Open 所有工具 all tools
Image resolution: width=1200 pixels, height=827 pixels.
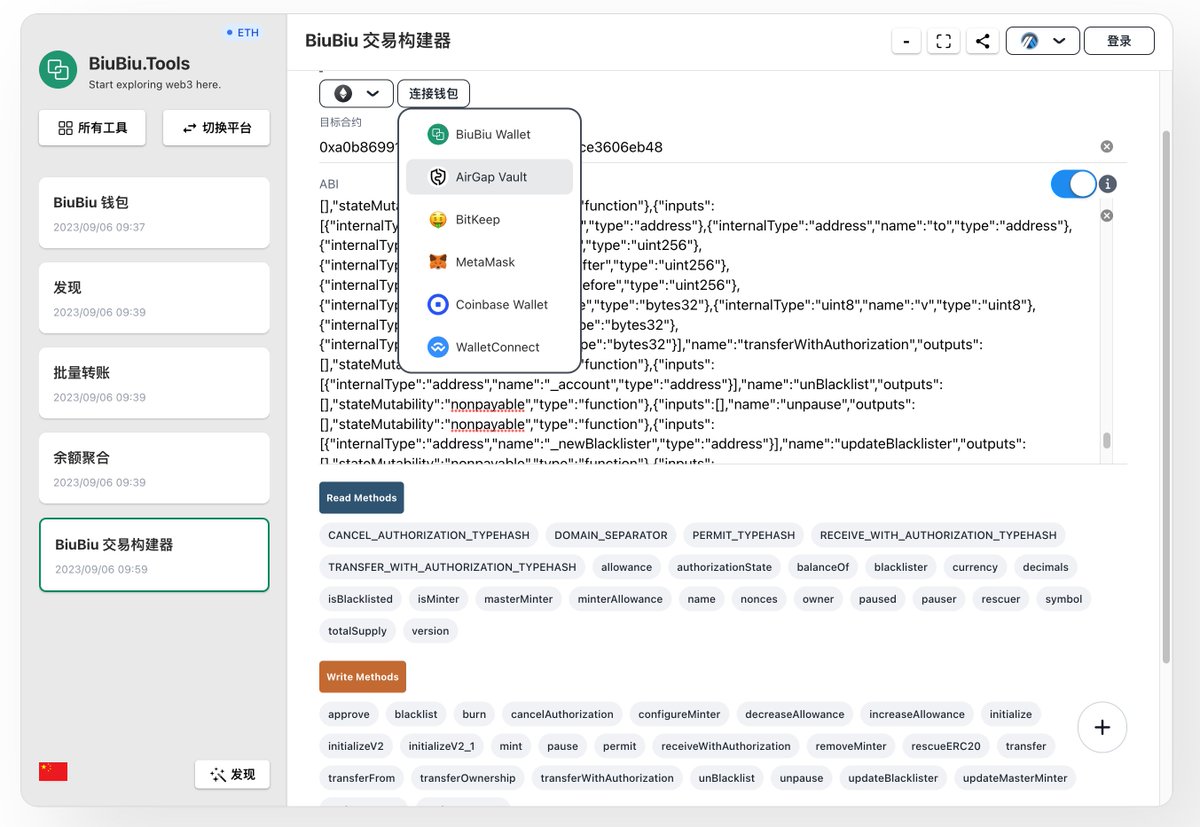(92, 128)
